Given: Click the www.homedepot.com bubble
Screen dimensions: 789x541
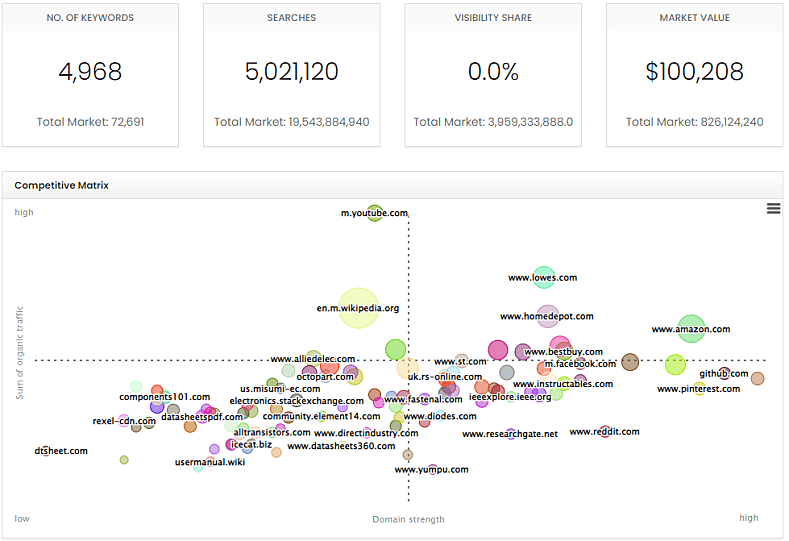Looking at the screenshot, I should (x=547, y=316).
